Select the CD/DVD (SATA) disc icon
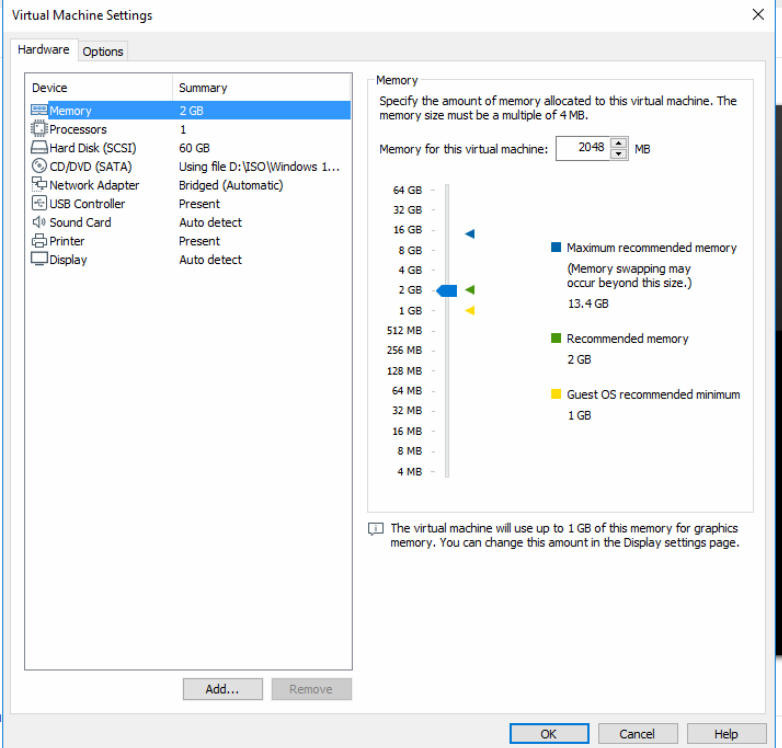This screenshot has width=782, height=748. point(39,166)
